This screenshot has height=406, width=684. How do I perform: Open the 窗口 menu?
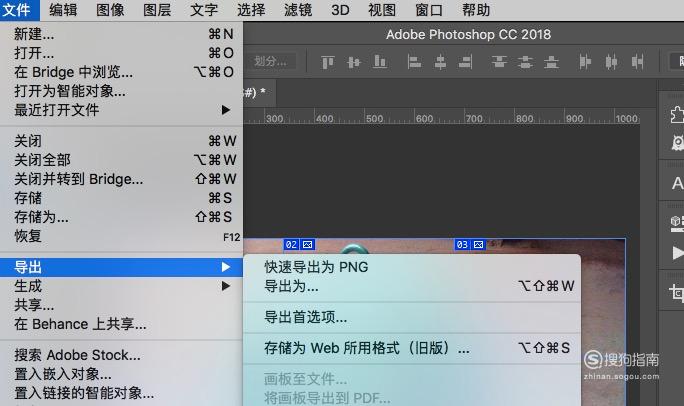429,10
